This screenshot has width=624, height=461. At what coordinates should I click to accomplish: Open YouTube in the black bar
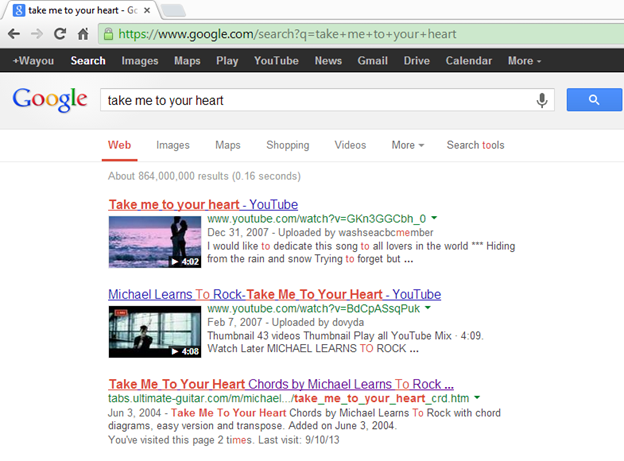[x=276, y=61]
